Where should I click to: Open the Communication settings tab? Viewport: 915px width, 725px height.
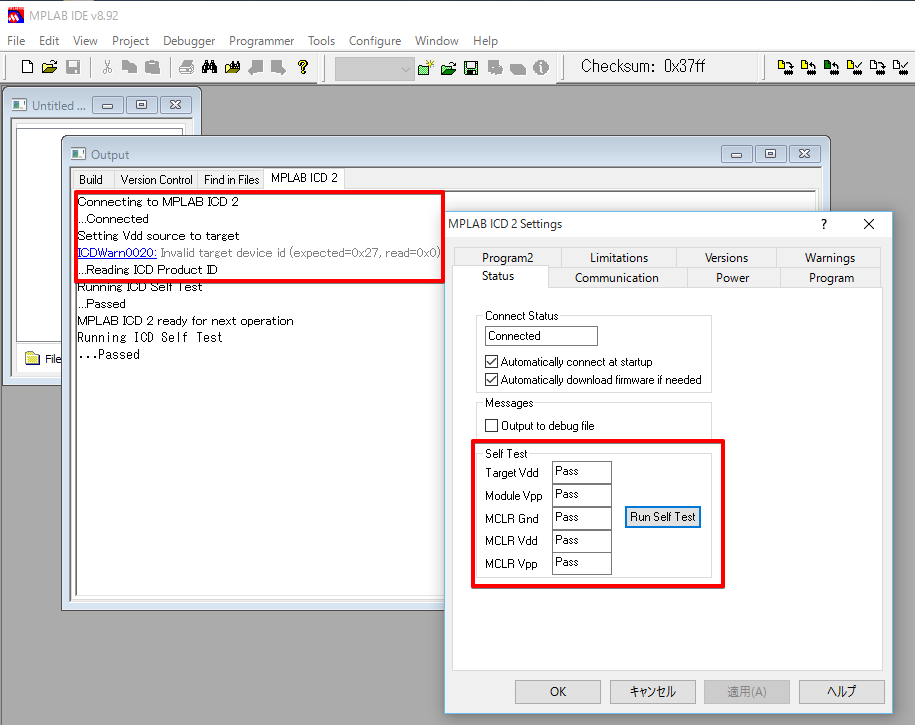617,278
